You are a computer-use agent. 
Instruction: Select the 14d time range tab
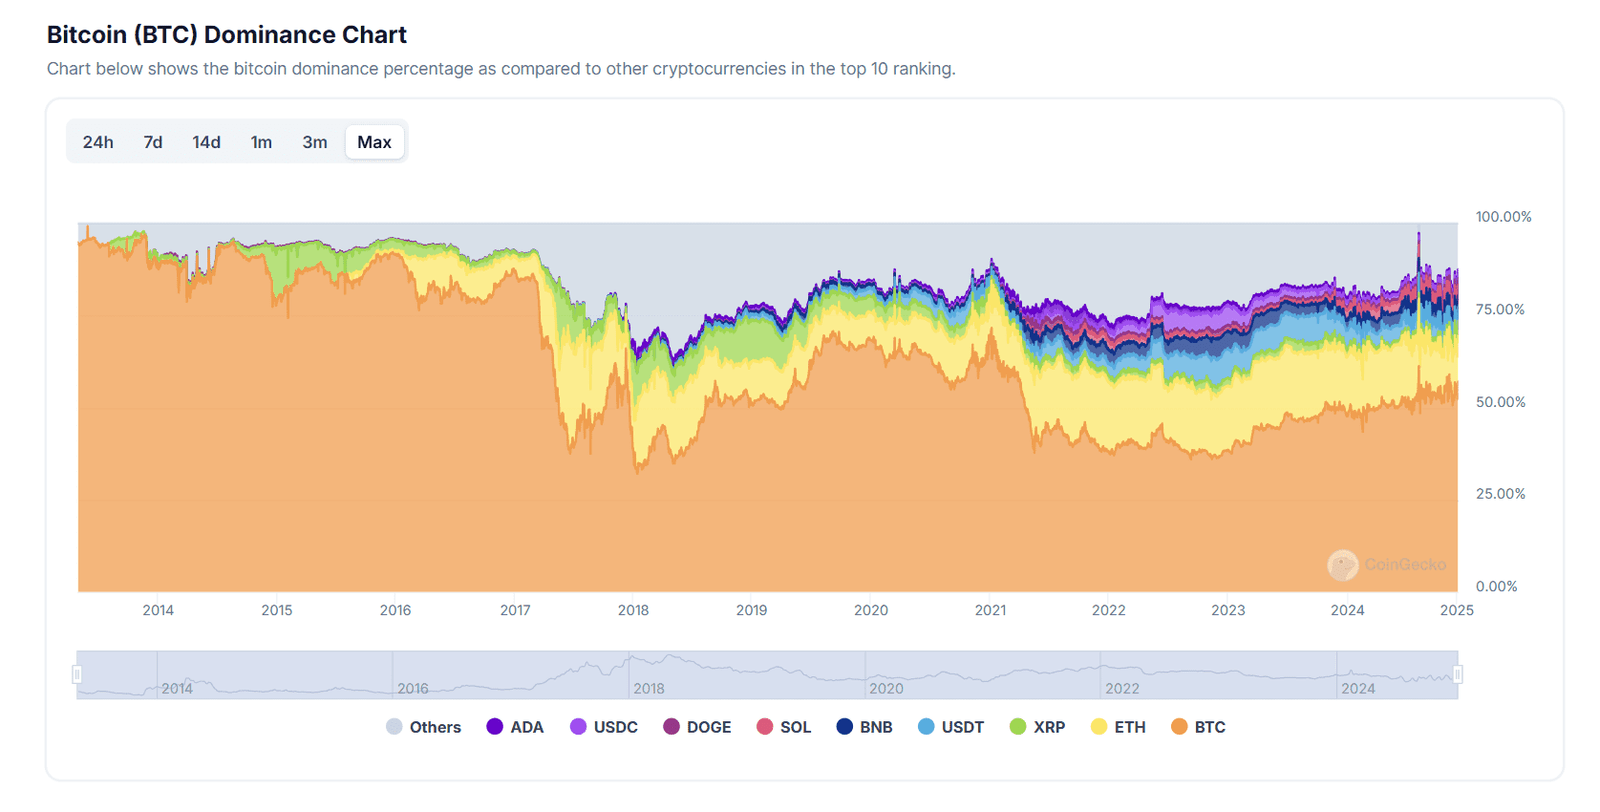click(x=206, y=141)
